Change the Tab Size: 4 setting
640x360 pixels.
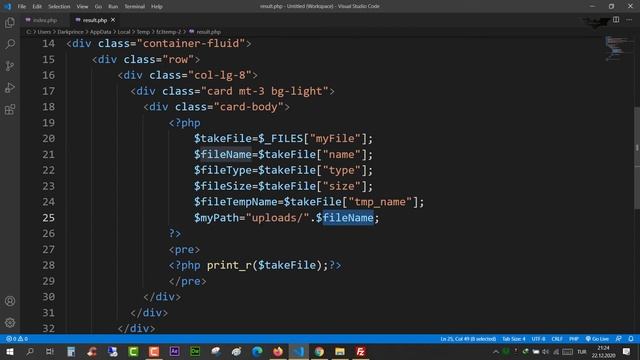tap(513, 339)
